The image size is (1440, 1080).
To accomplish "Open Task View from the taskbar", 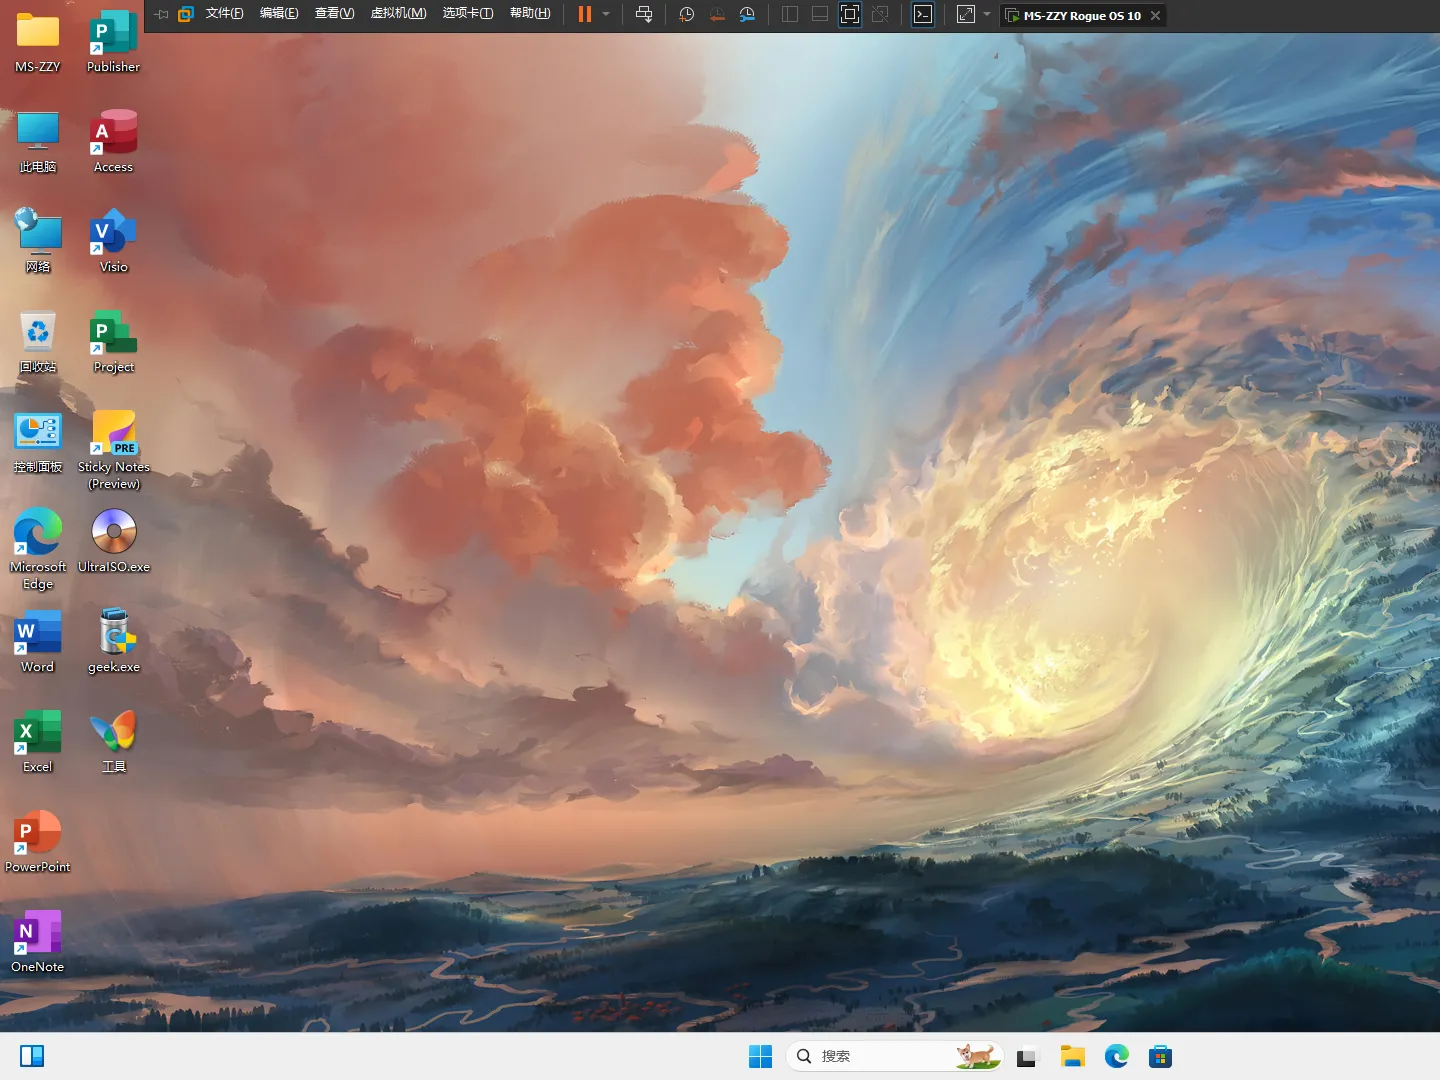I will click(x=1027, y=1056).
